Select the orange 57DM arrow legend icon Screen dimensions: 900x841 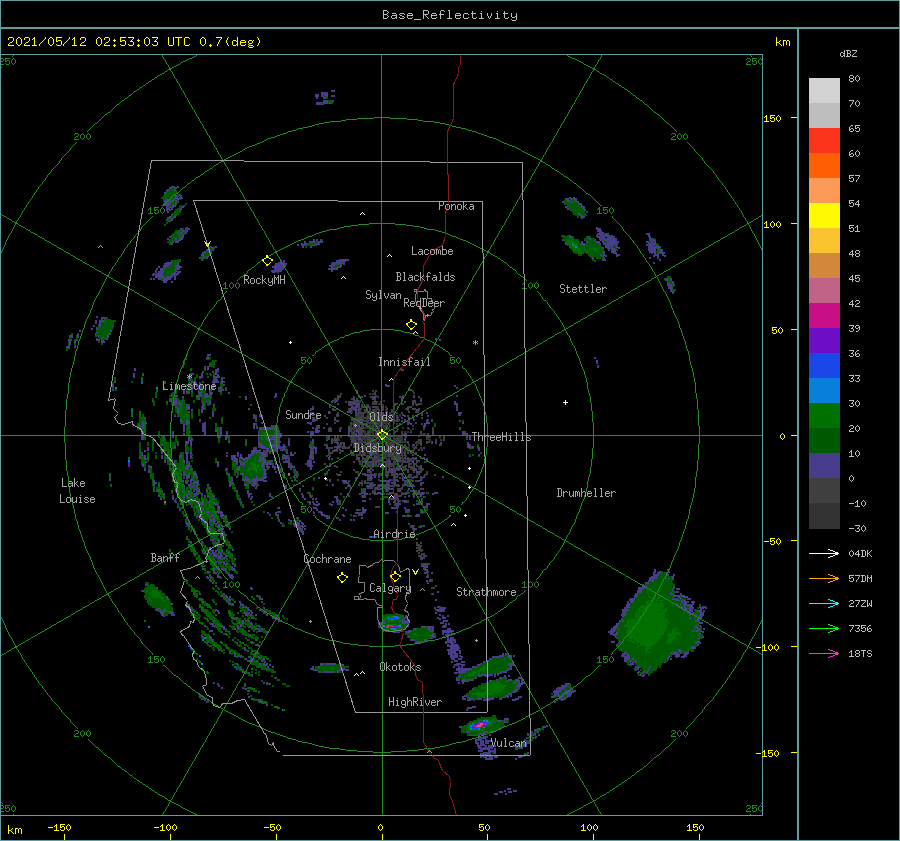pos(824,579)
